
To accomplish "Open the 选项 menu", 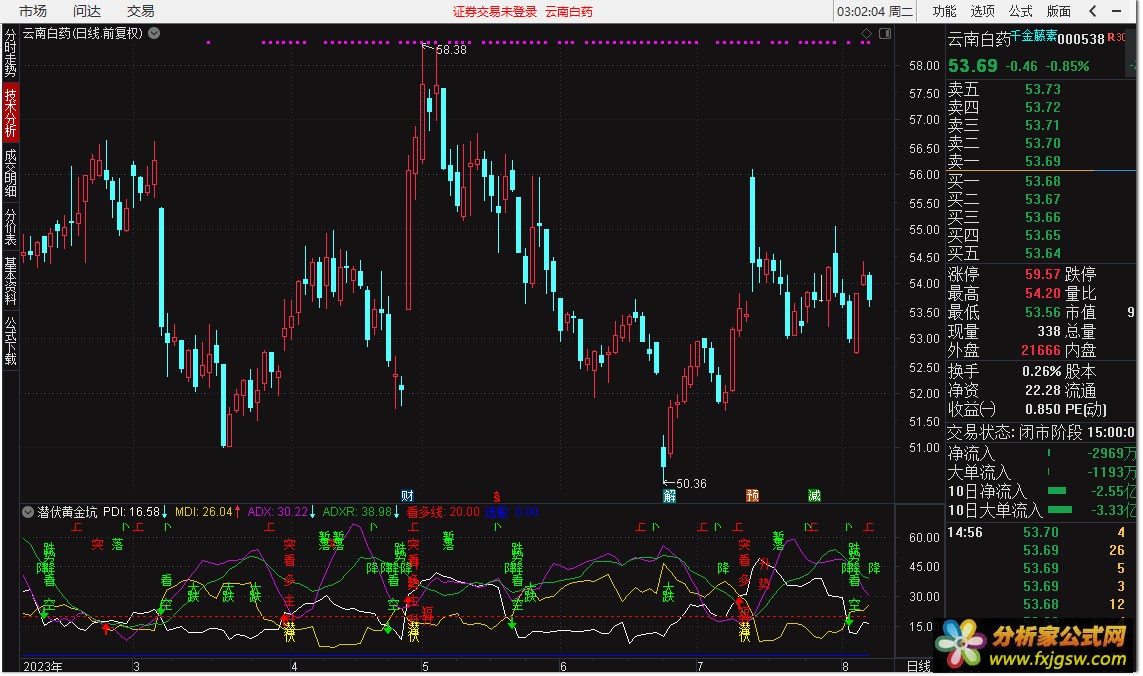I will (x=982, y=11).
